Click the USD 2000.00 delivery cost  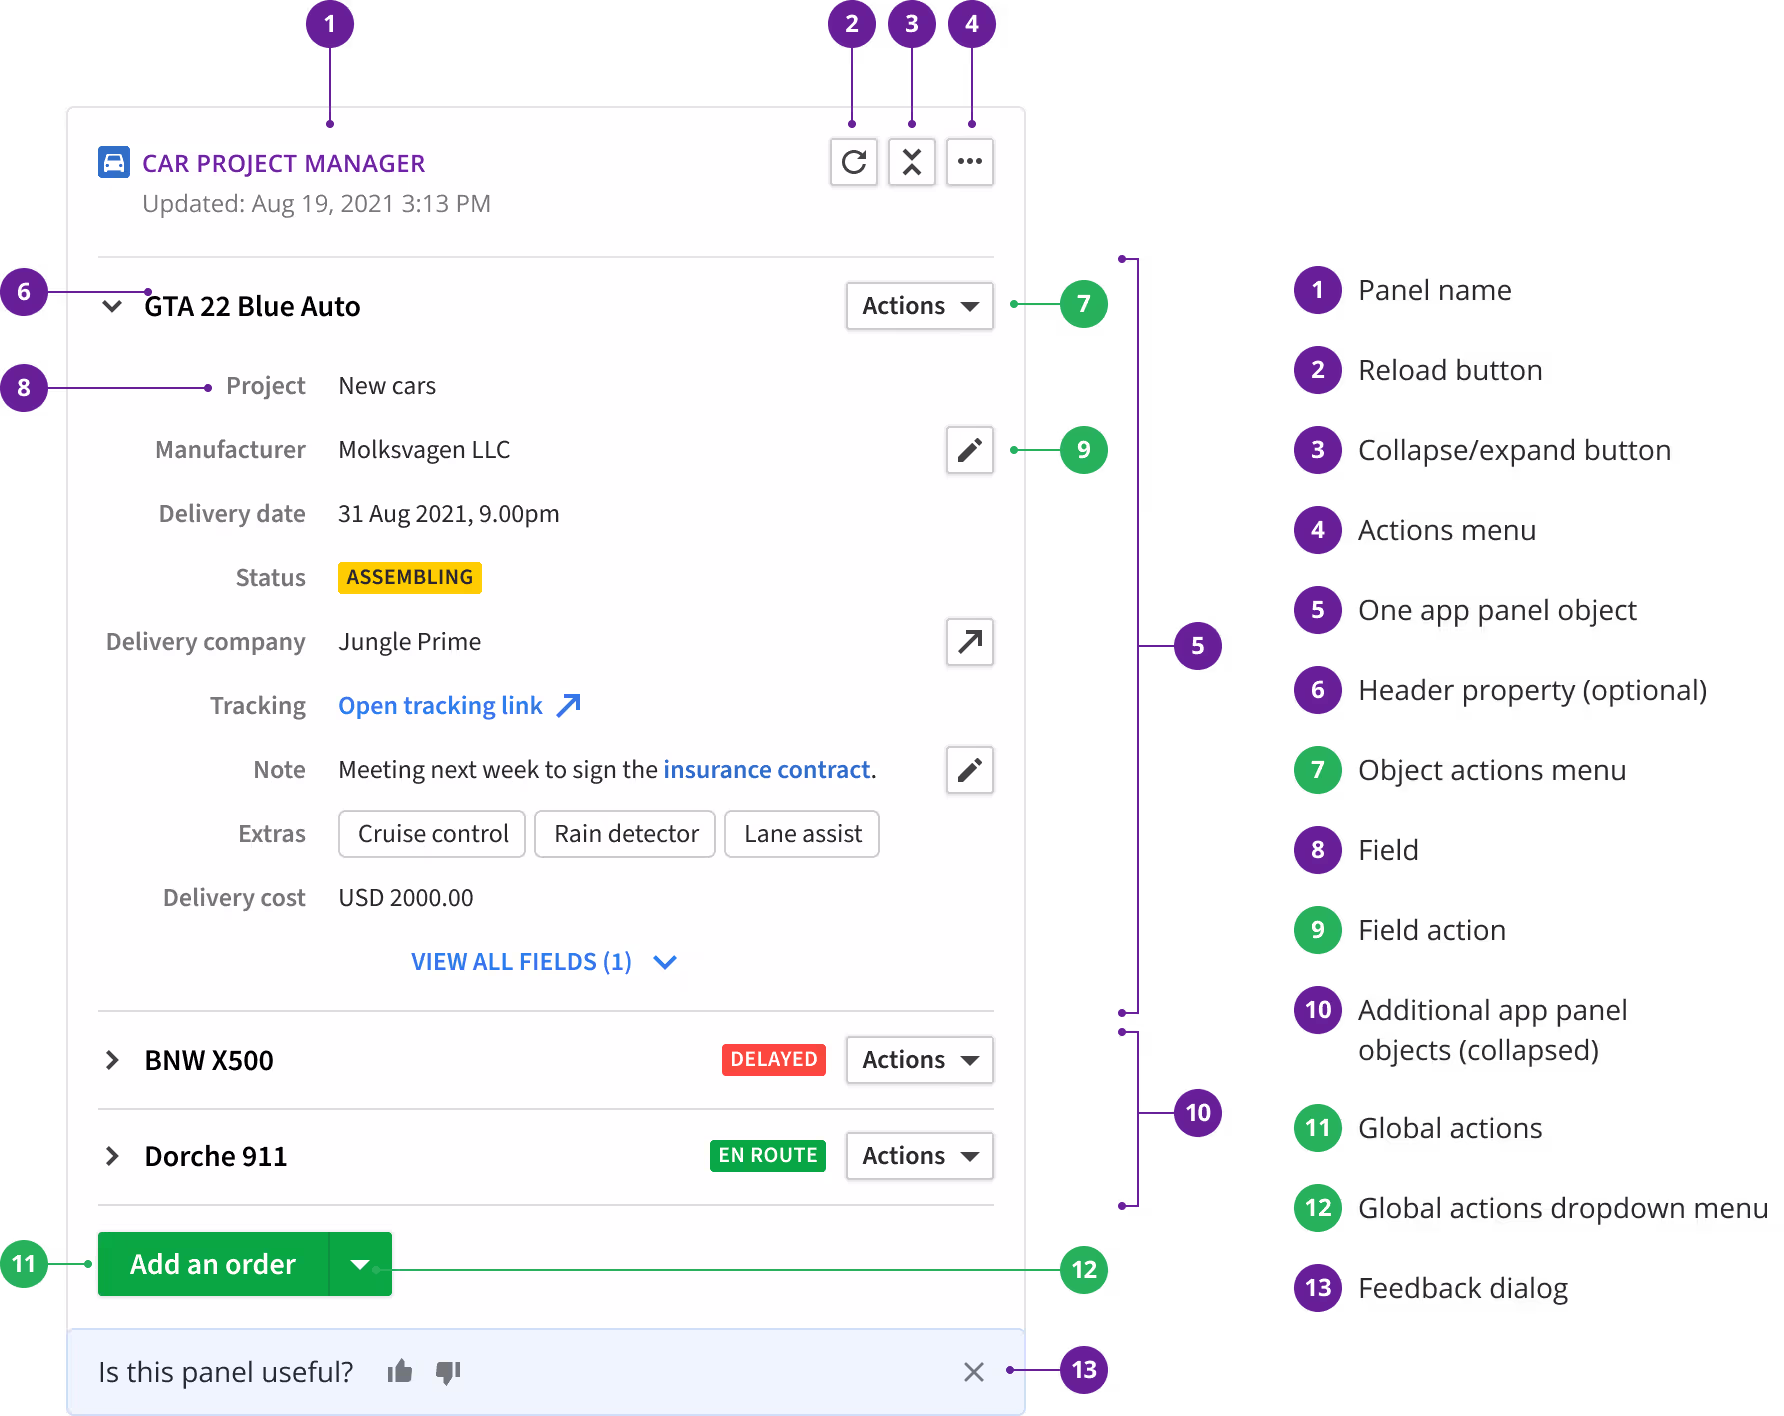[405, 898]
